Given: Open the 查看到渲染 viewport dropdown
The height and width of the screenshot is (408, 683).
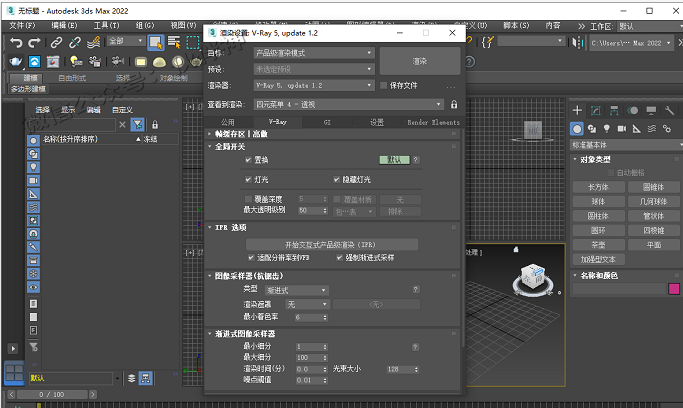Looking at the screenshot, I should tap(348, 105).
